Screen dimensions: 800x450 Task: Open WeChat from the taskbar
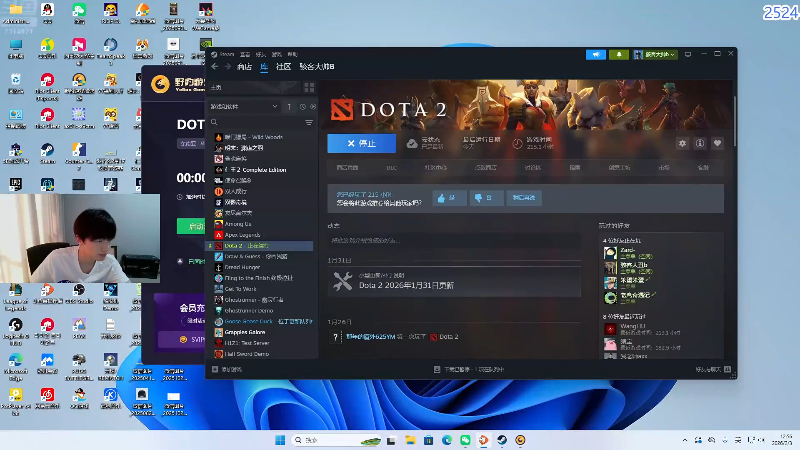[465, 440]
